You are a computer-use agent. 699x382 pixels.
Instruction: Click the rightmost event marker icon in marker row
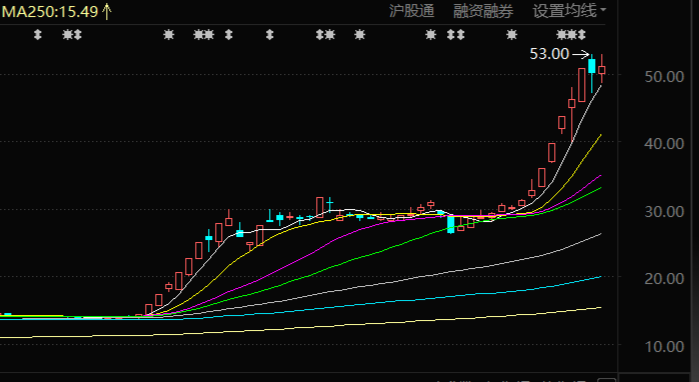[582, 34]
